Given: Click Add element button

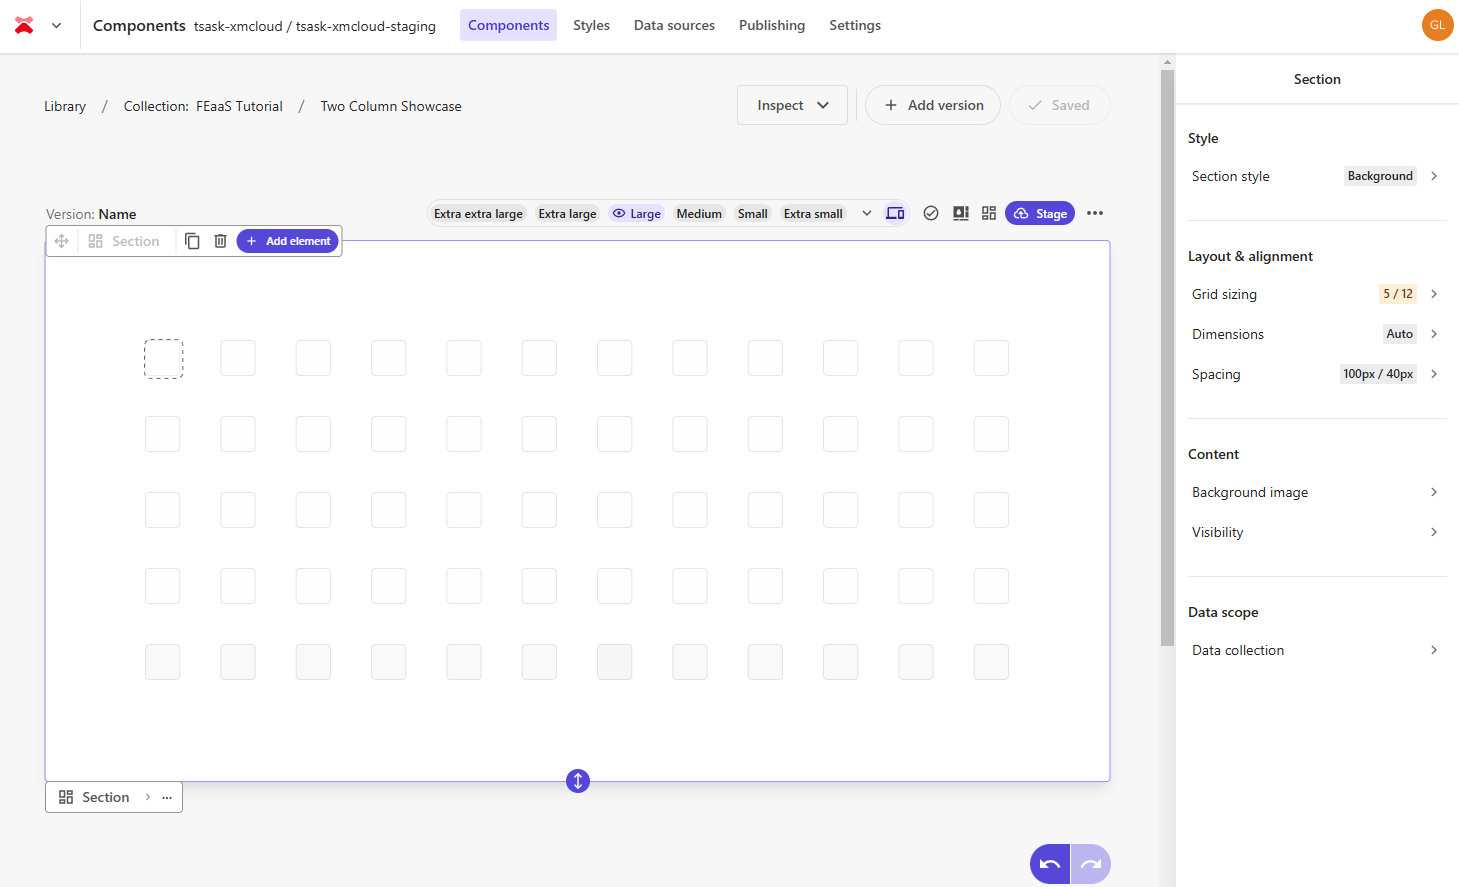Looking at the screenshot, I should [288, 241].
